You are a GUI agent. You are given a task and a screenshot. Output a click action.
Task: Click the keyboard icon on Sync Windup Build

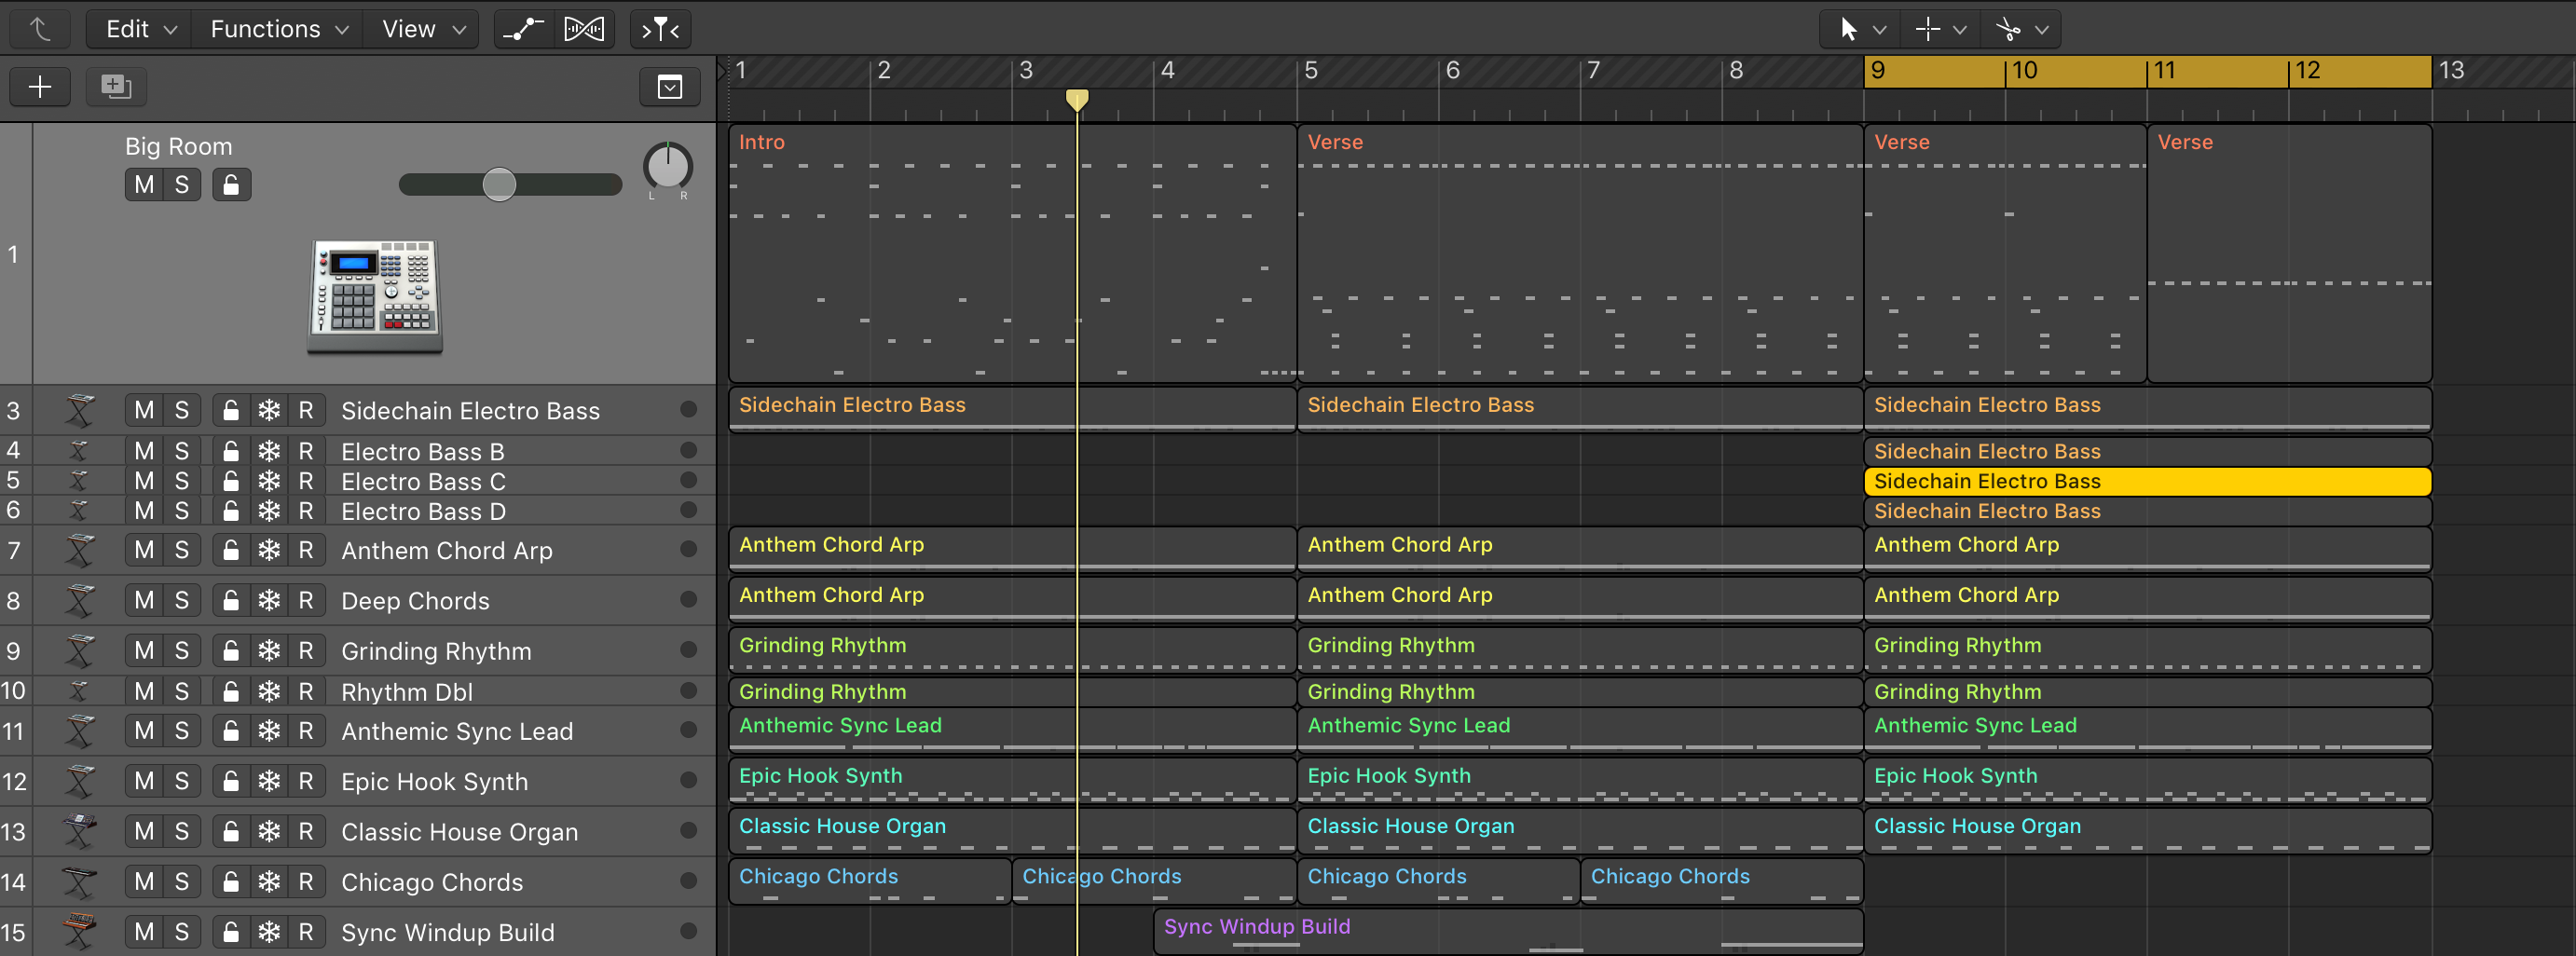[79, 931]
